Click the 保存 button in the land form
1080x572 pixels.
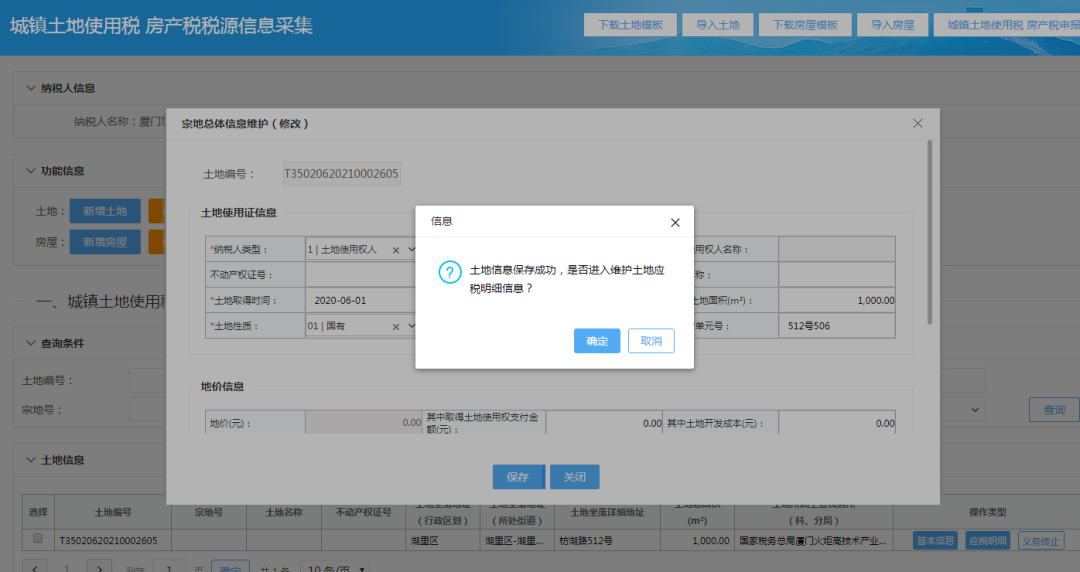518,477
